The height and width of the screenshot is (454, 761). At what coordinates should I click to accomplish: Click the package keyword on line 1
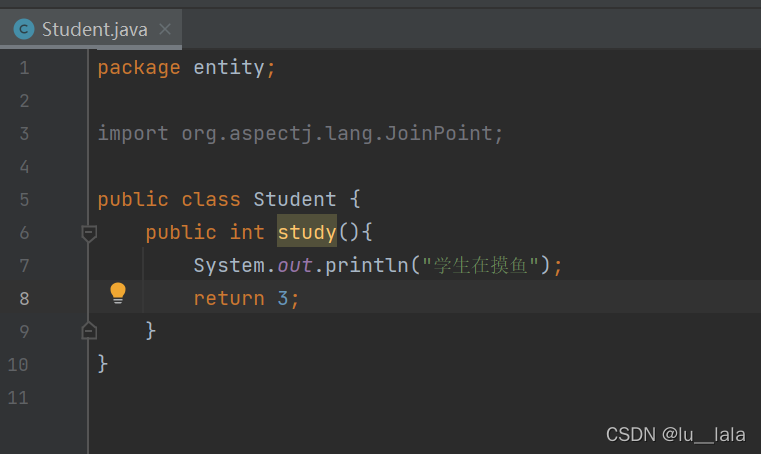point(139,68)
